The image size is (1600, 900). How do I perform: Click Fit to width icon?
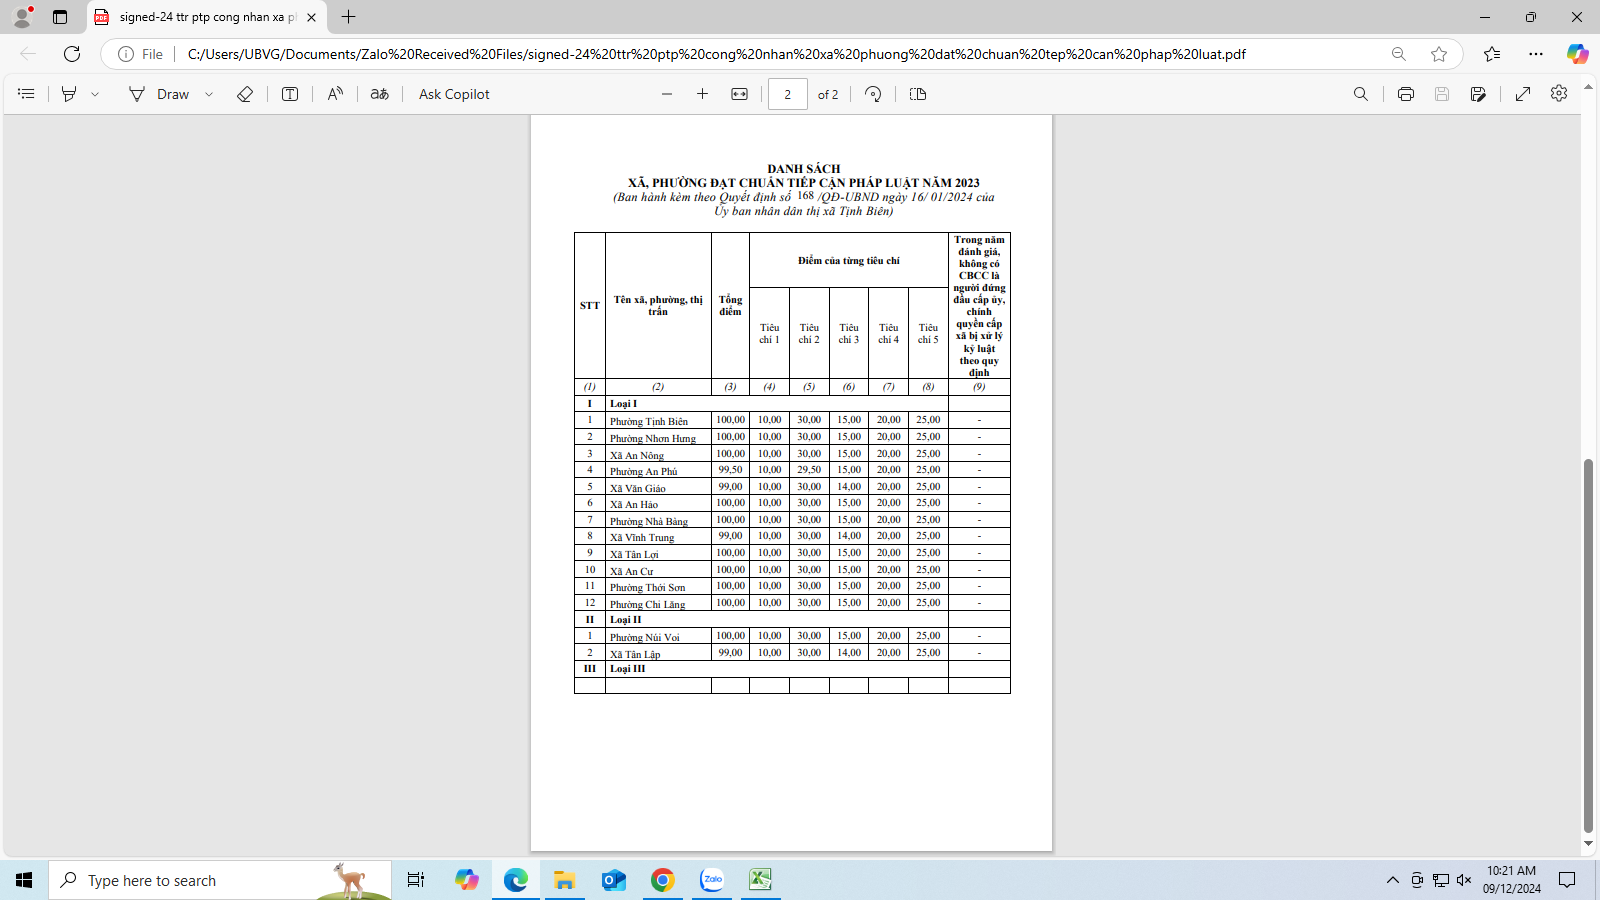[740, 94]
